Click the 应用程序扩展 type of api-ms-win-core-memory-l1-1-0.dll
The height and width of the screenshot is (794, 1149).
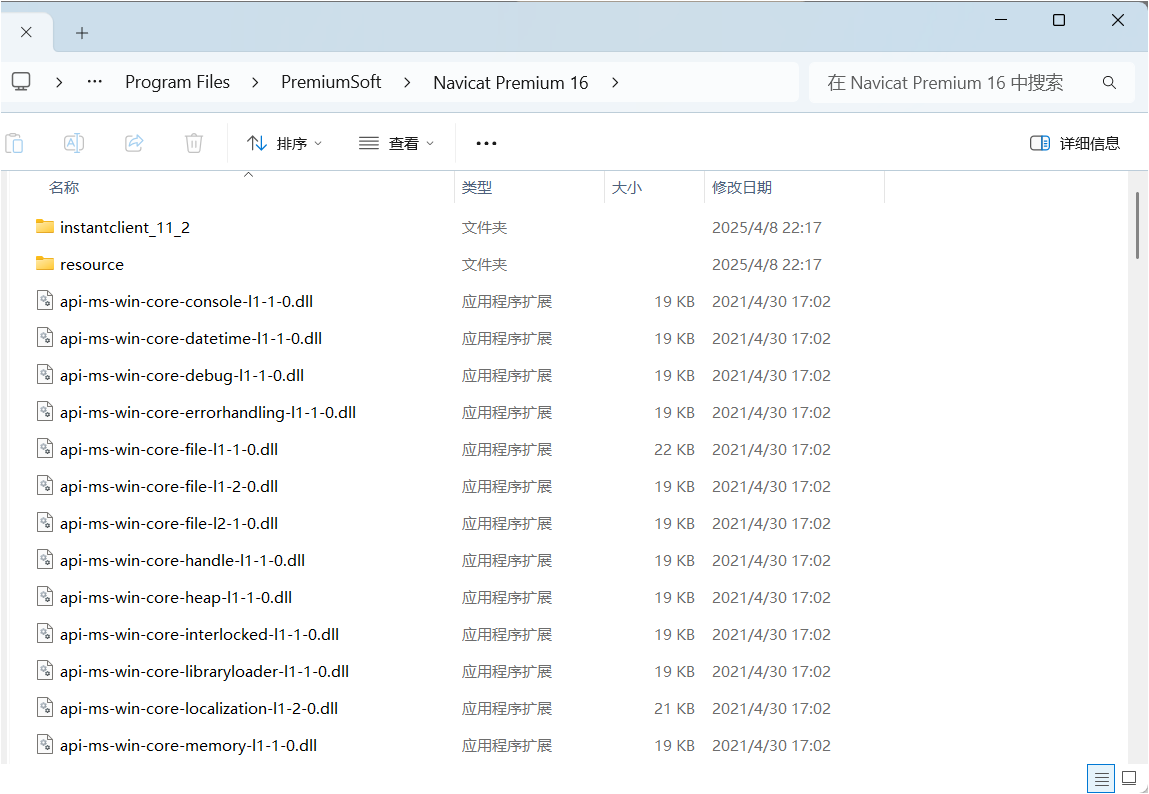pyautogui.click(x=506, y=746)
